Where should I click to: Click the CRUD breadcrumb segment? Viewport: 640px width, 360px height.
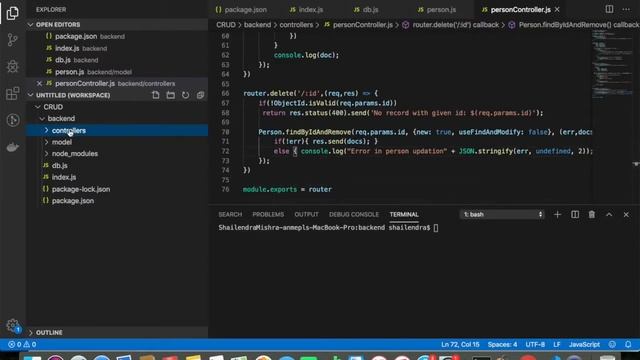tap(226, 25)
